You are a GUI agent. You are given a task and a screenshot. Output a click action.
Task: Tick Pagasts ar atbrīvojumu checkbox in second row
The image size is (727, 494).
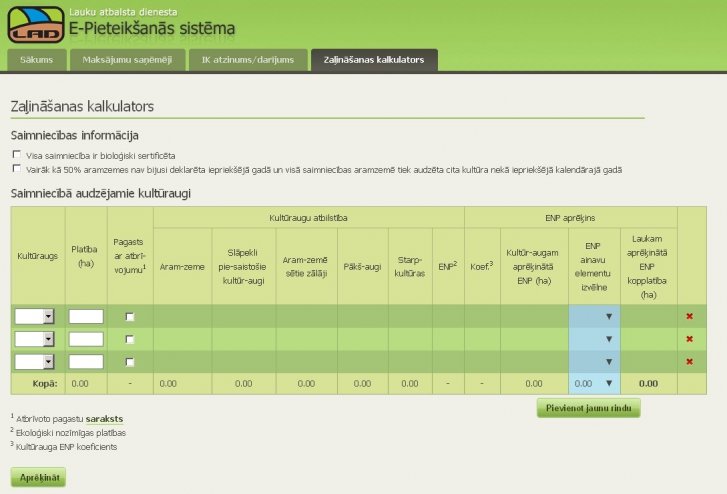(130, 340)
